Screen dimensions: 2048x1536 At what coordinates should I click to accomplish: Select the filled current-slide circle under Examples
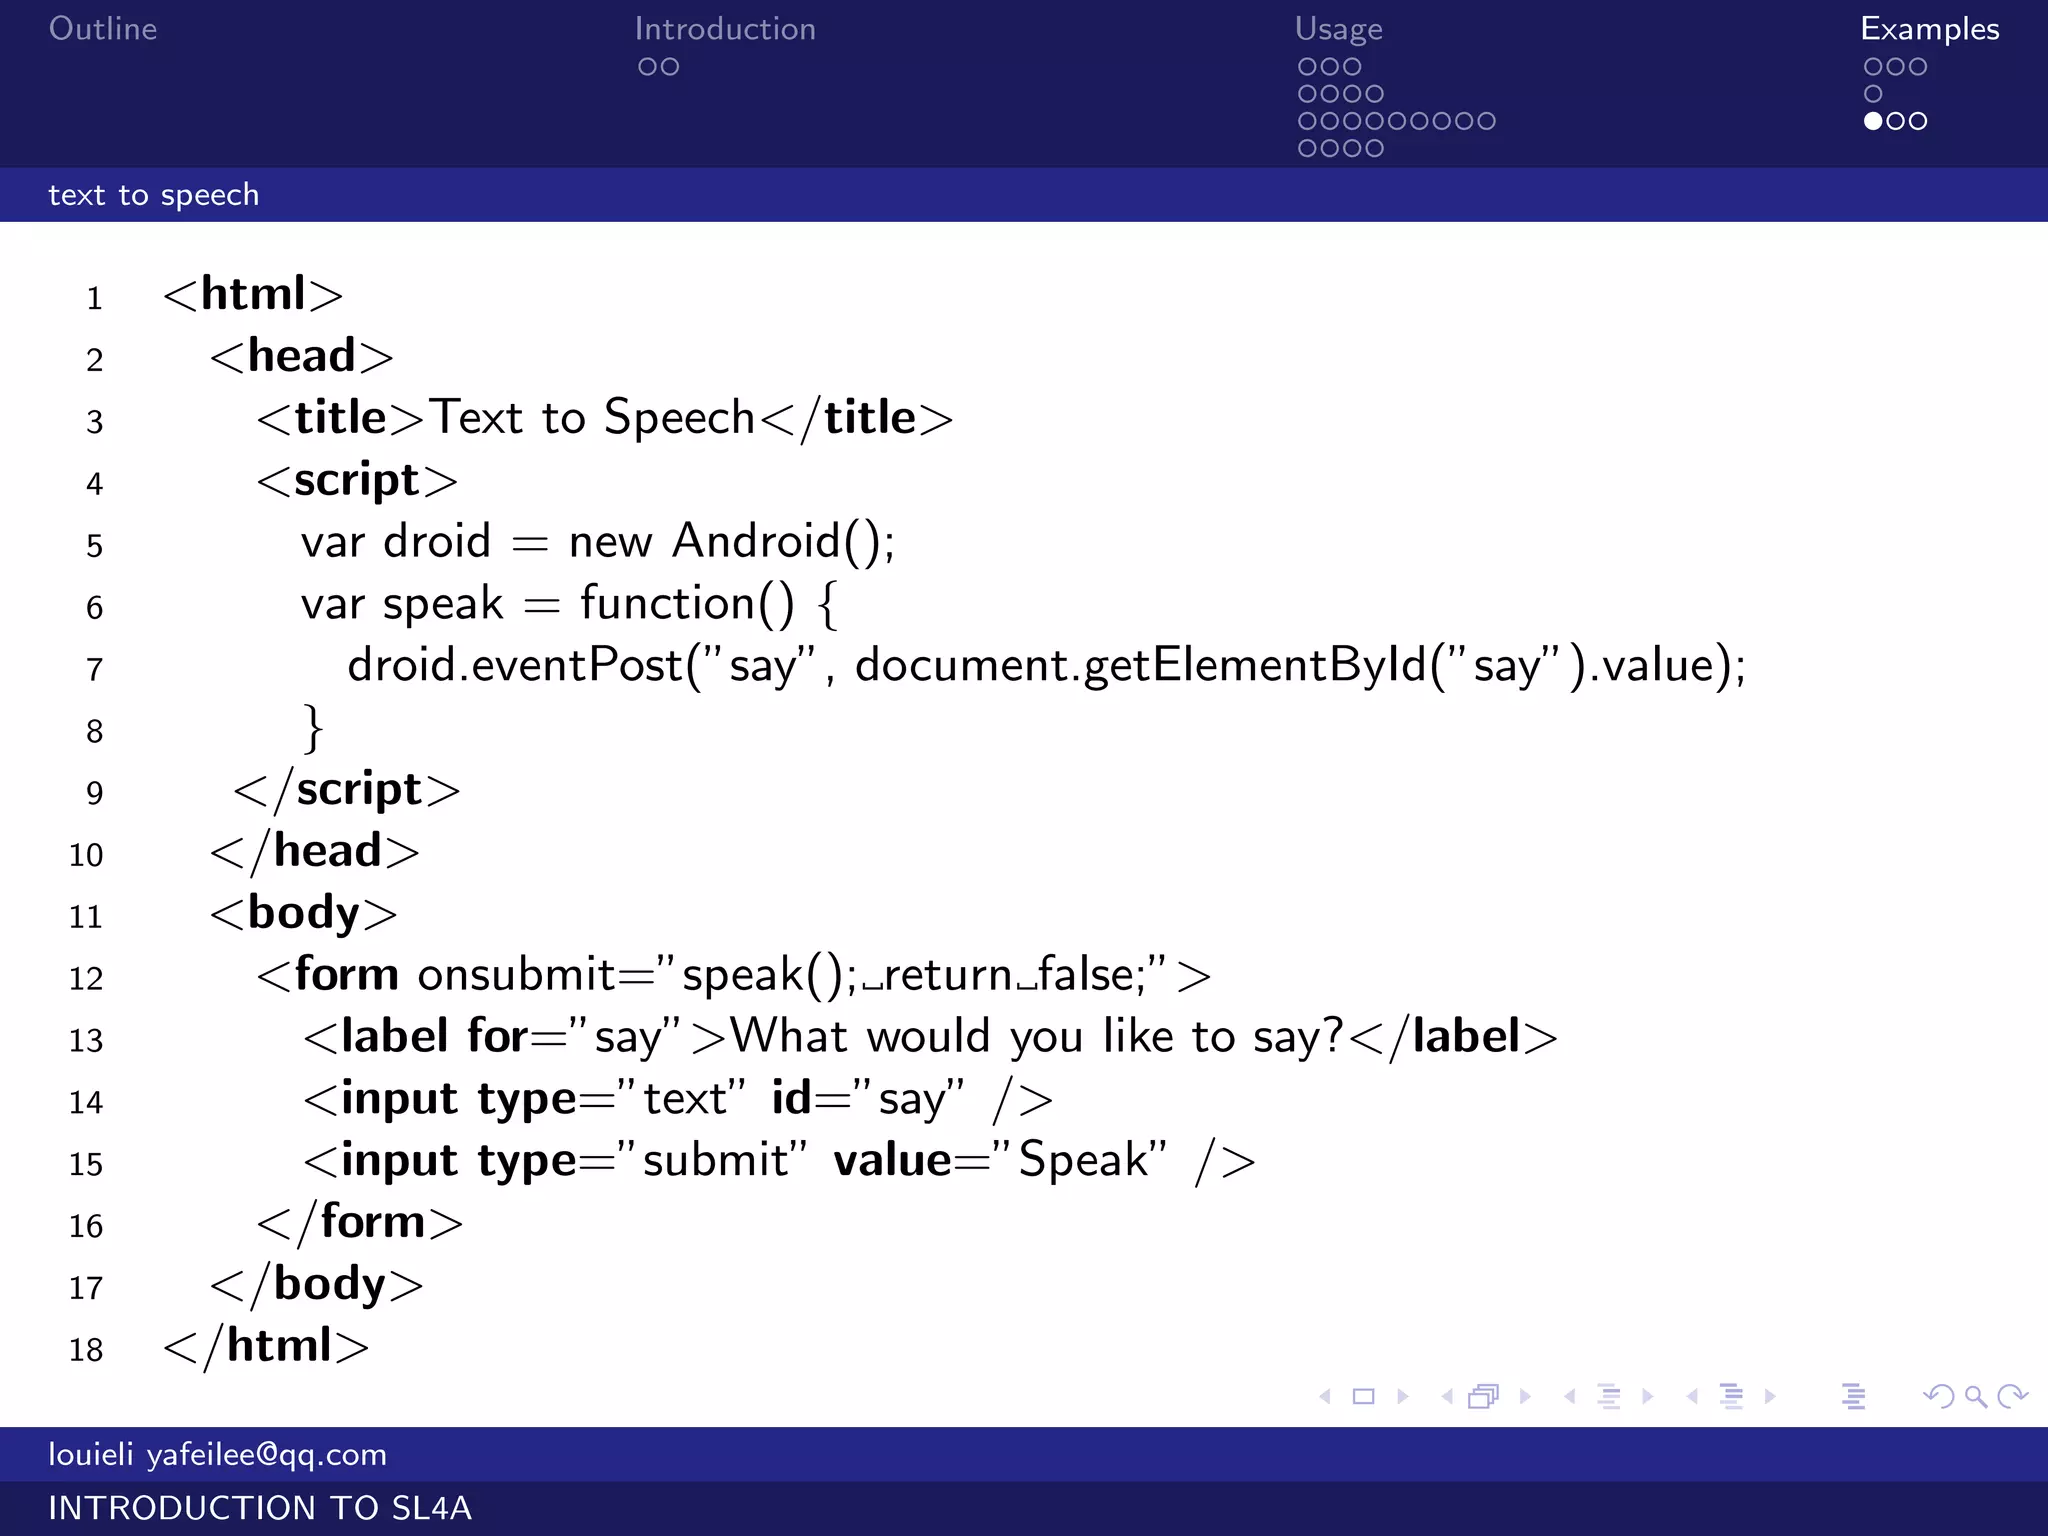click(x=1873, y=121)
